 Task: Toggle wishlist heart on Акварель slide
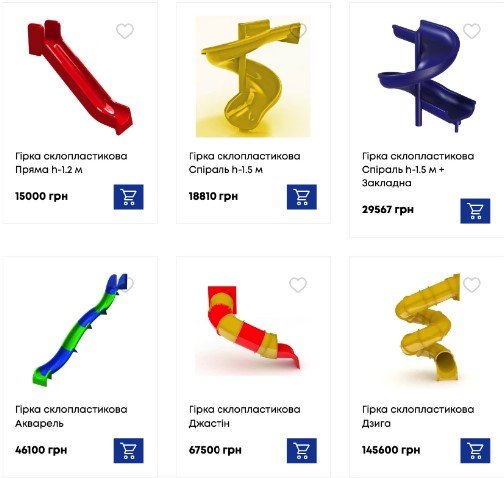click(x=125, y=285)
